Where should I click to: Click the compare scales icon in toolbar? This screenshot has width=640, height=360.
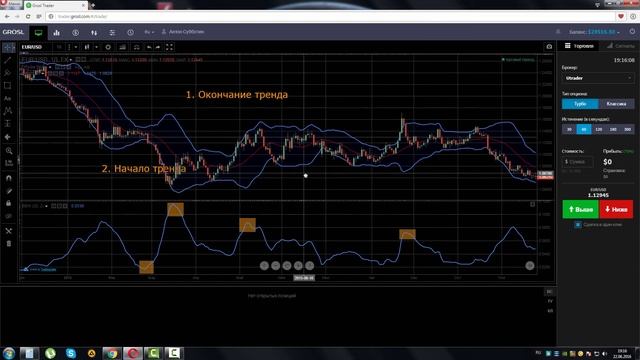pos(137,47)
